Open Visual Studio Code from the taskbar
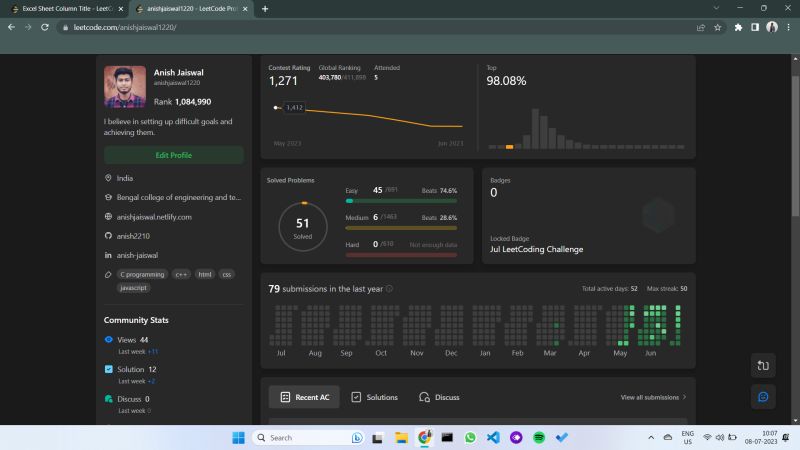The width and height of the screenshot is (800, 450). pyautogui.click(x=493, y=438)
